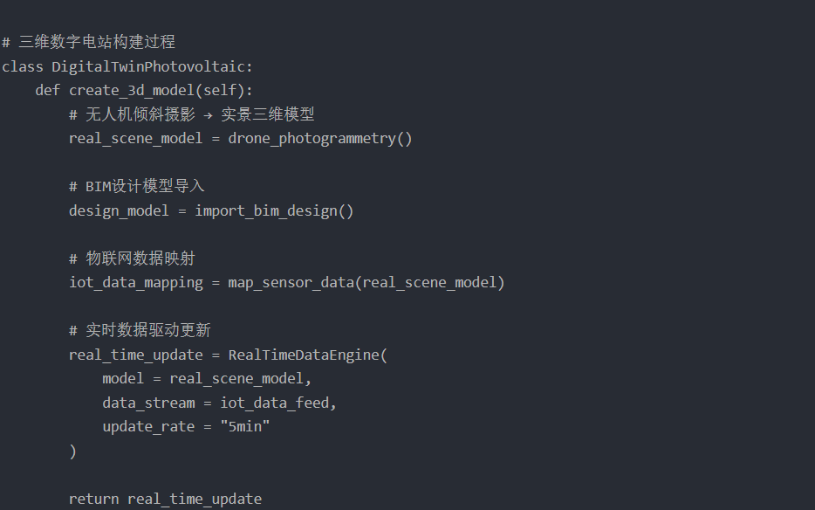Click the import_bim_design() function call
The width and height of the screenshot is (815, 510).
274,210
